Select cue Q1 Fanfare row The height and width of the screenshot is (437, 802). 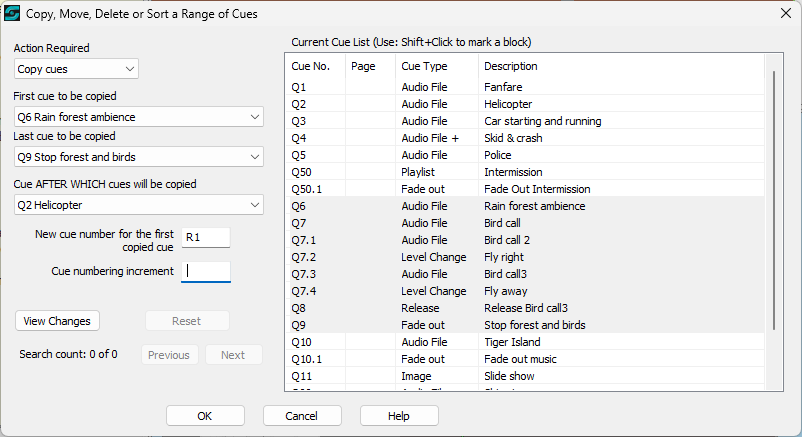525,87
